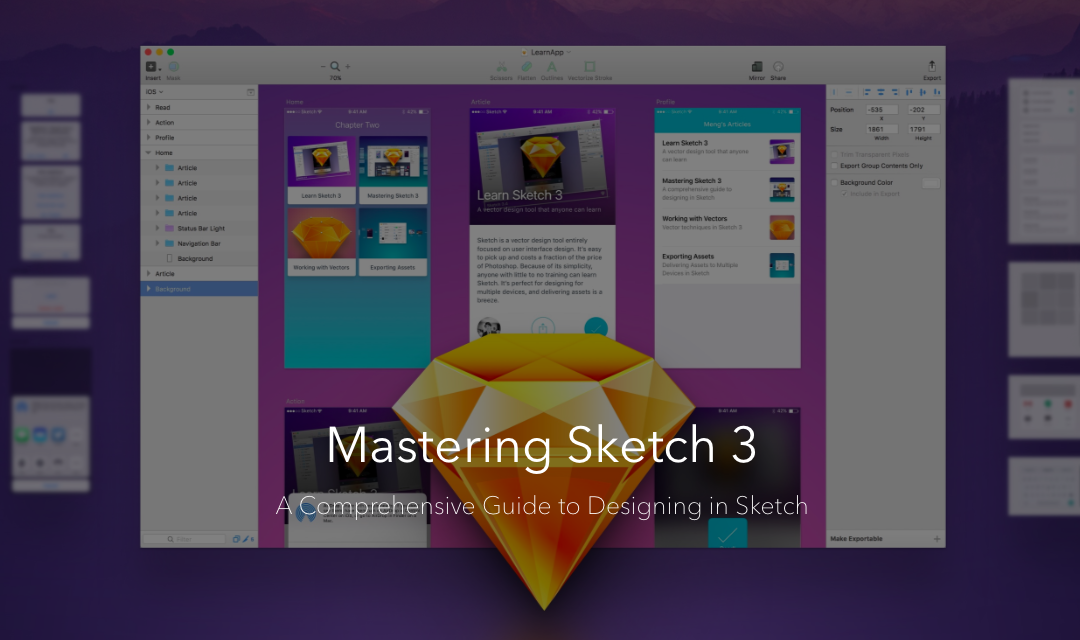
Task: Select the Background layer under Home
Action: click(x=195, y=258)
